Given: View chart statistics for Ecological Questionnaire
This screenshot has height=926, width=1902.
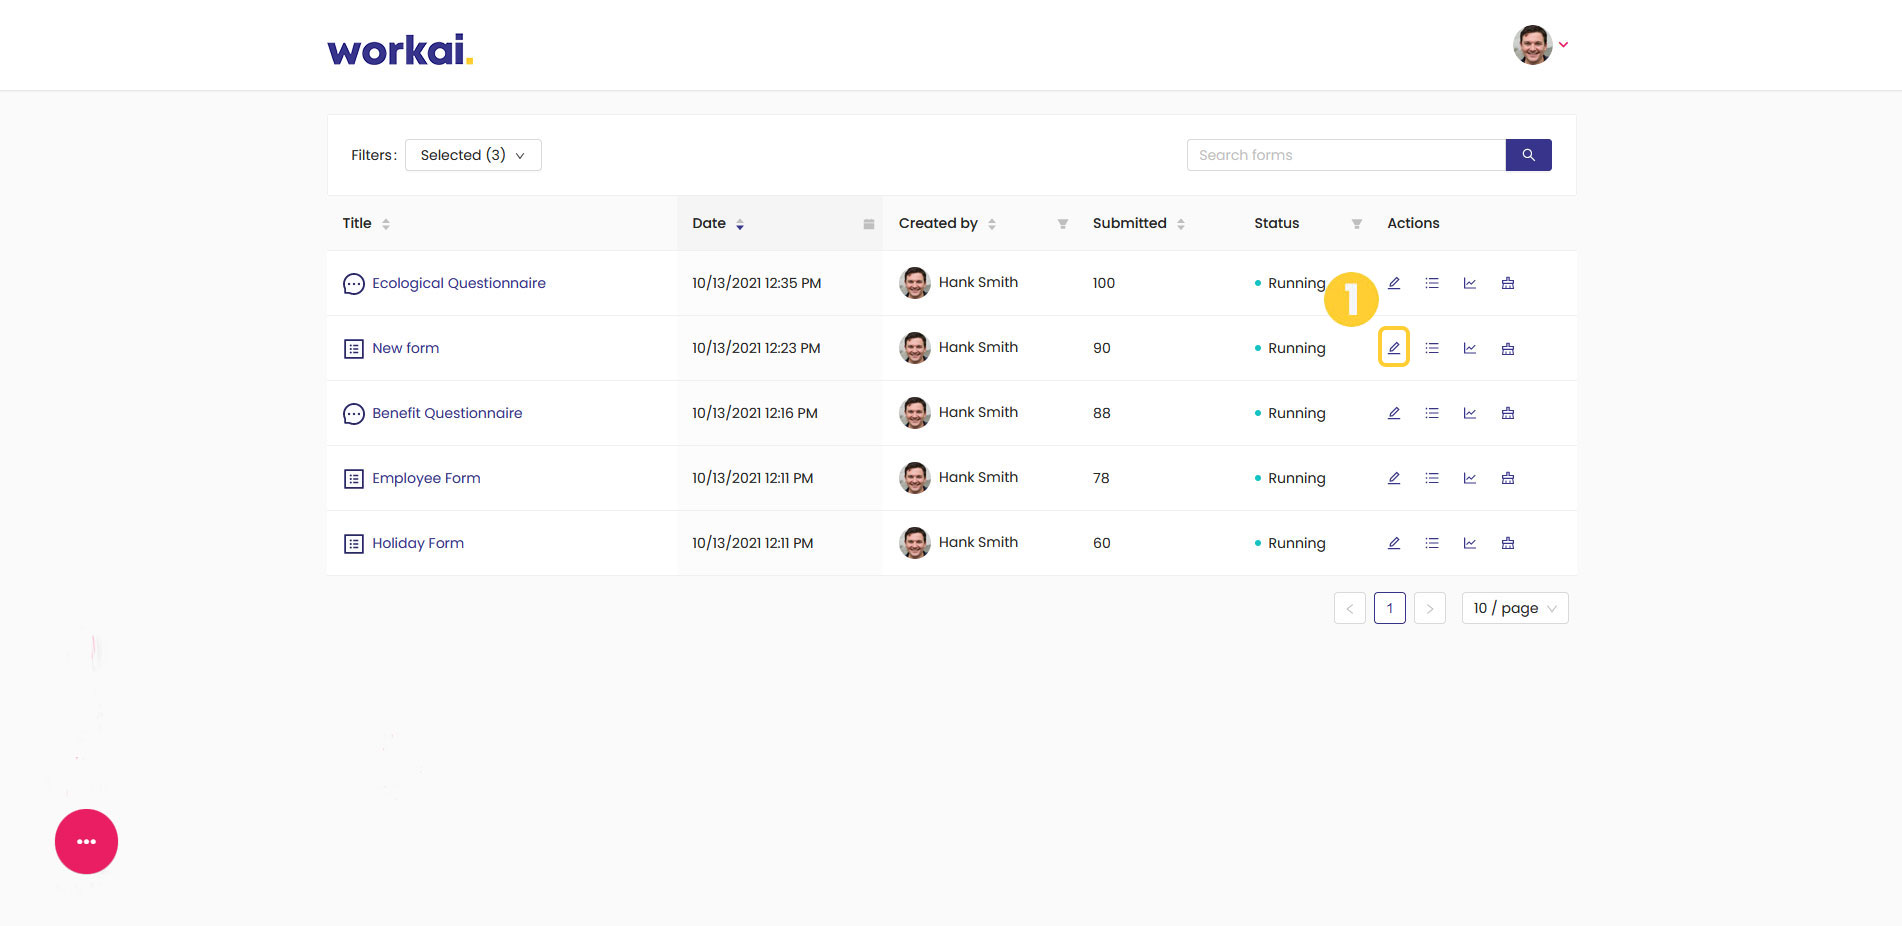Looking at the screenshot, I should [1470, 283].
